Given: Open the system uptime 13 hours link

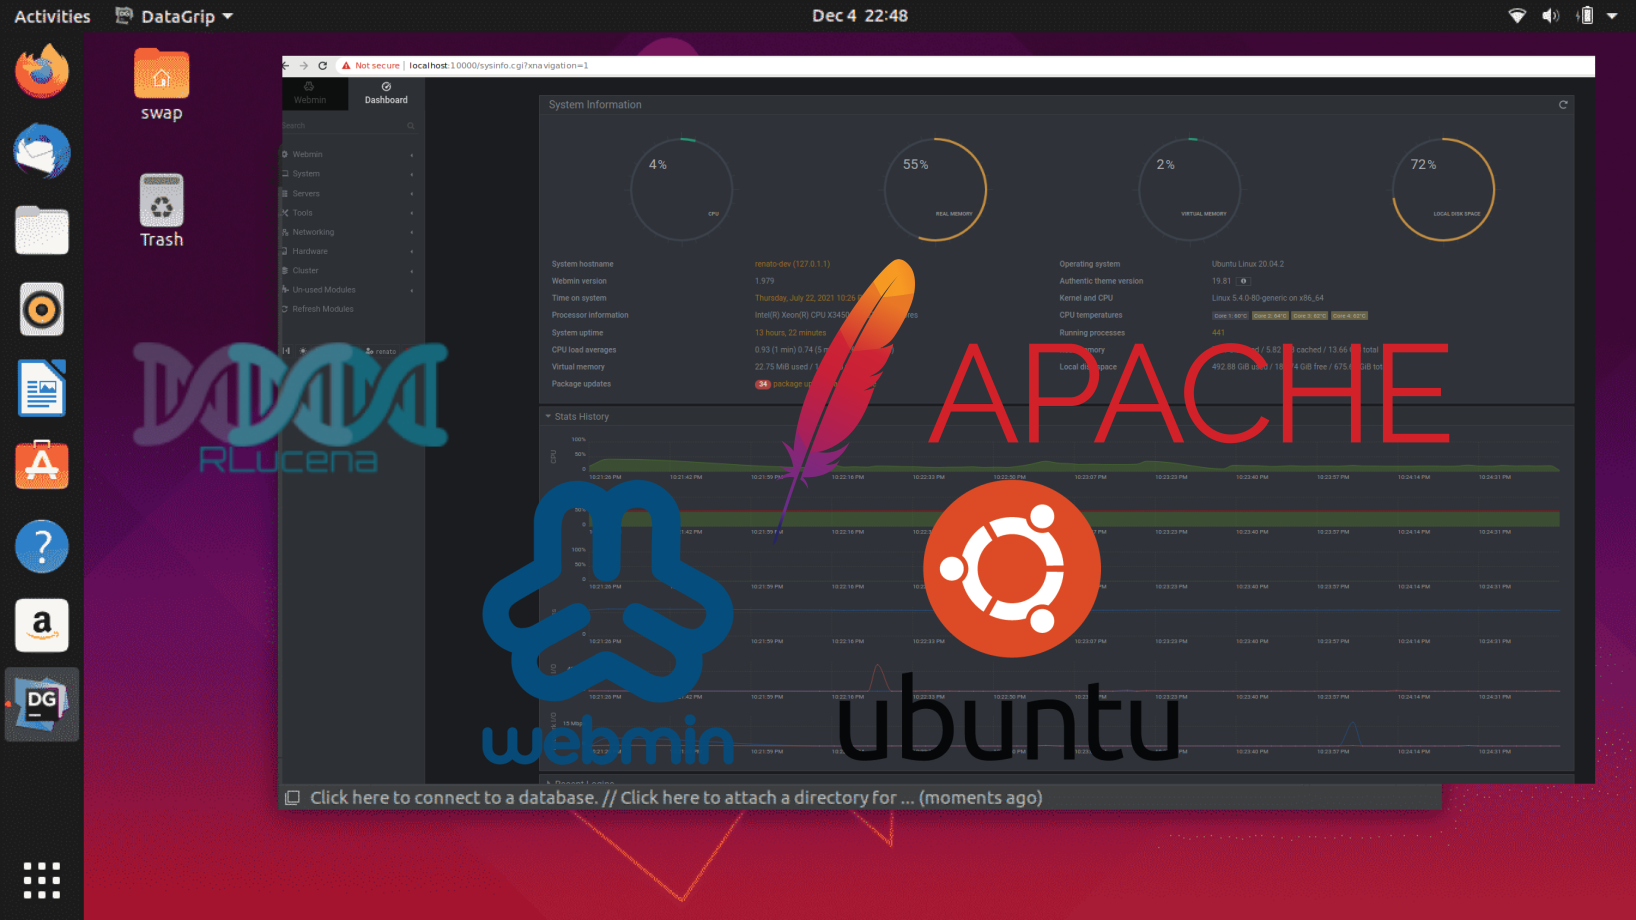Looking at the screenshot, I should click(790, 333).
